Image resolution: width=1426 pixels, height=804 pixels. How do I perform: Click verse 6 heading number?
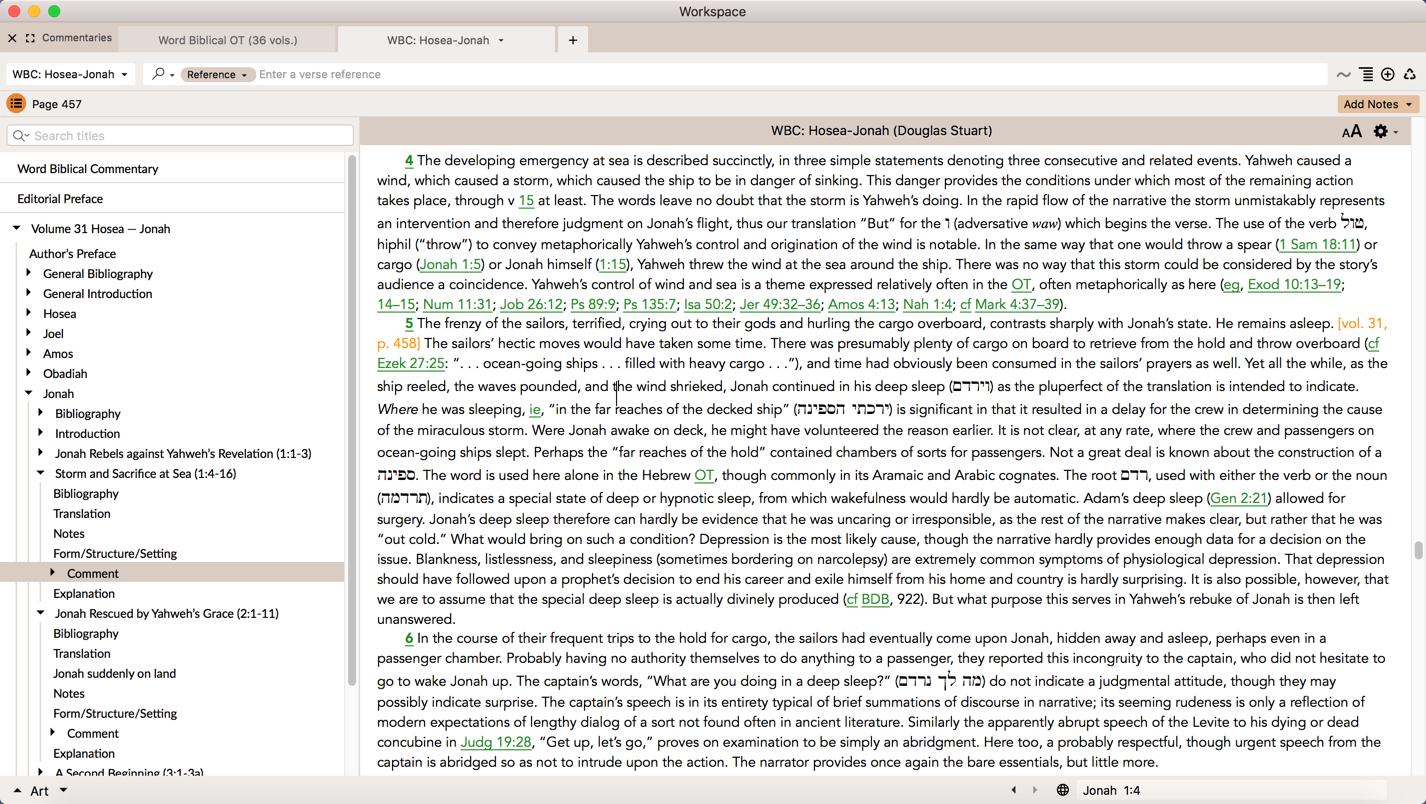[409, 638]
